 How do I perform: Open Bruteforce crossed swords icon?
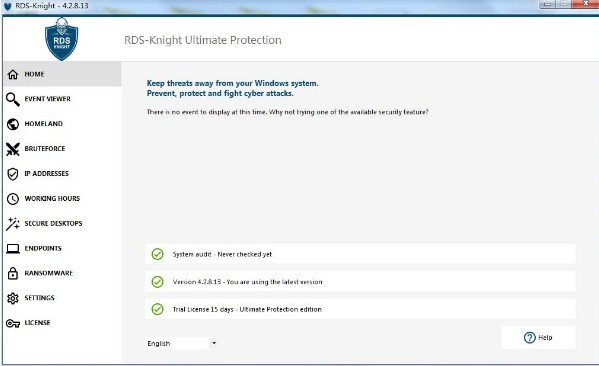(13, 149)
